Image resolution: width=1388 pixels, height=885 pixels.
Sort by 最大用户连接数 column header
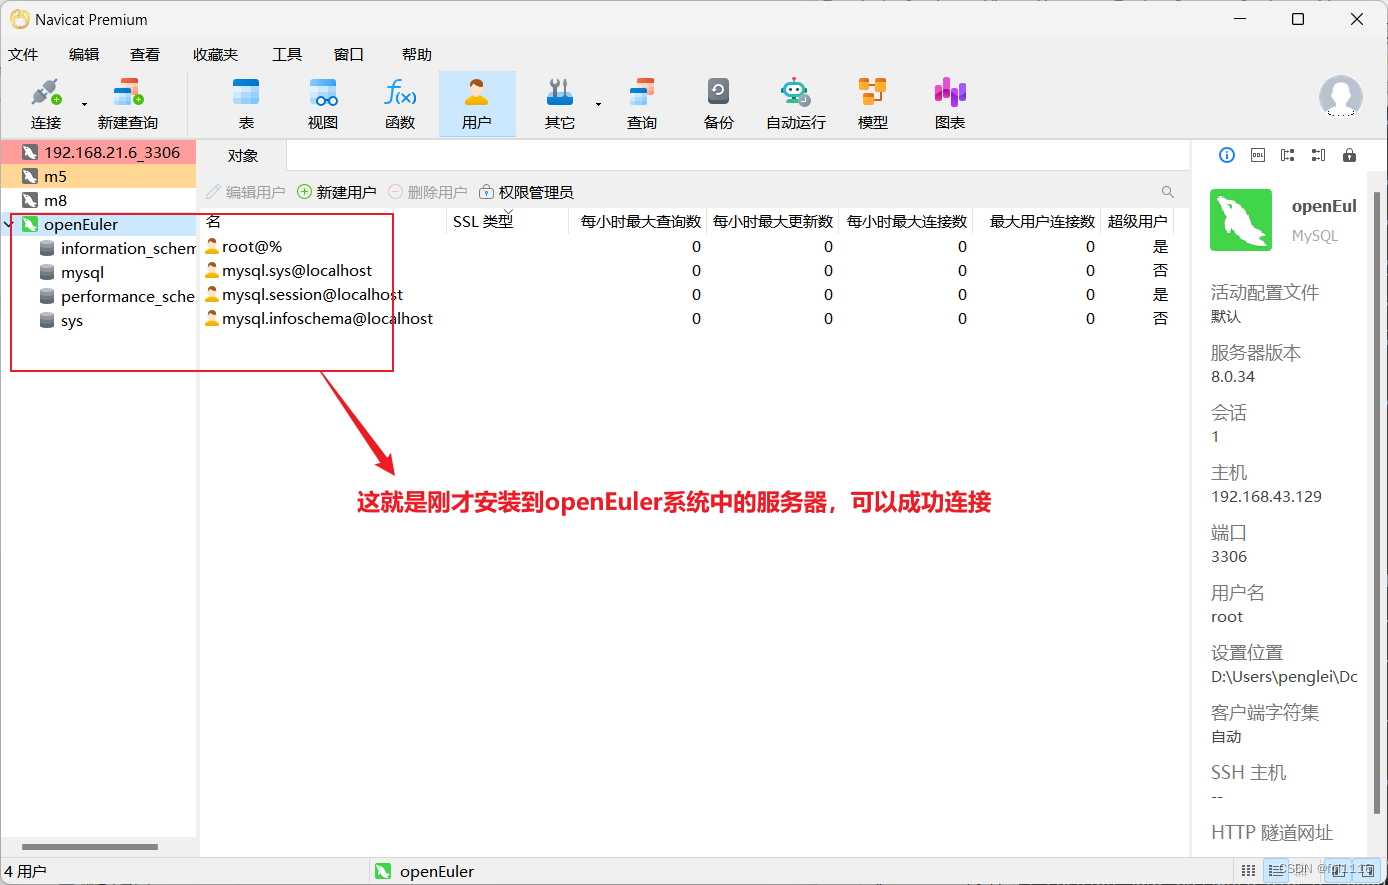(x=1038, y=221)
